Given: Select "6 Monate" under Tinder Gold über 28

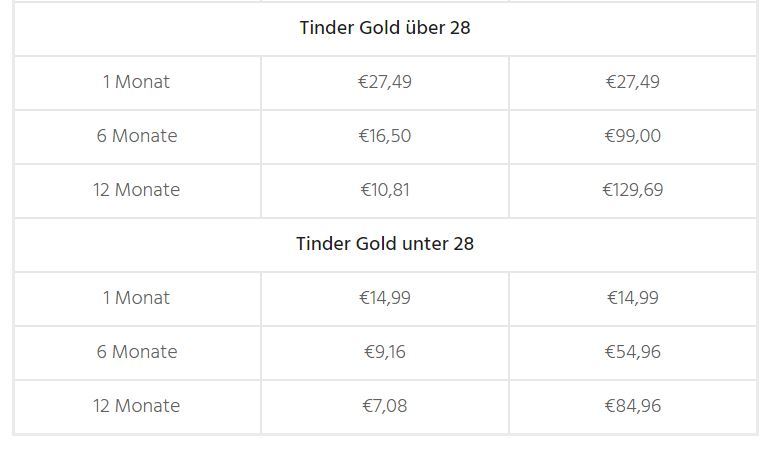Looking at the screenshot, I should pos(136,136).
